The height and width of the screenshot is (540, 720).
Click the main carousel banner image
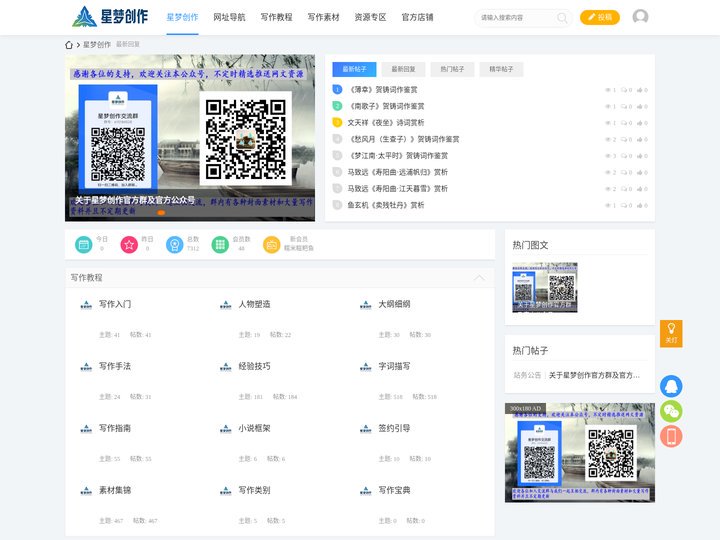tap(190, 138)
